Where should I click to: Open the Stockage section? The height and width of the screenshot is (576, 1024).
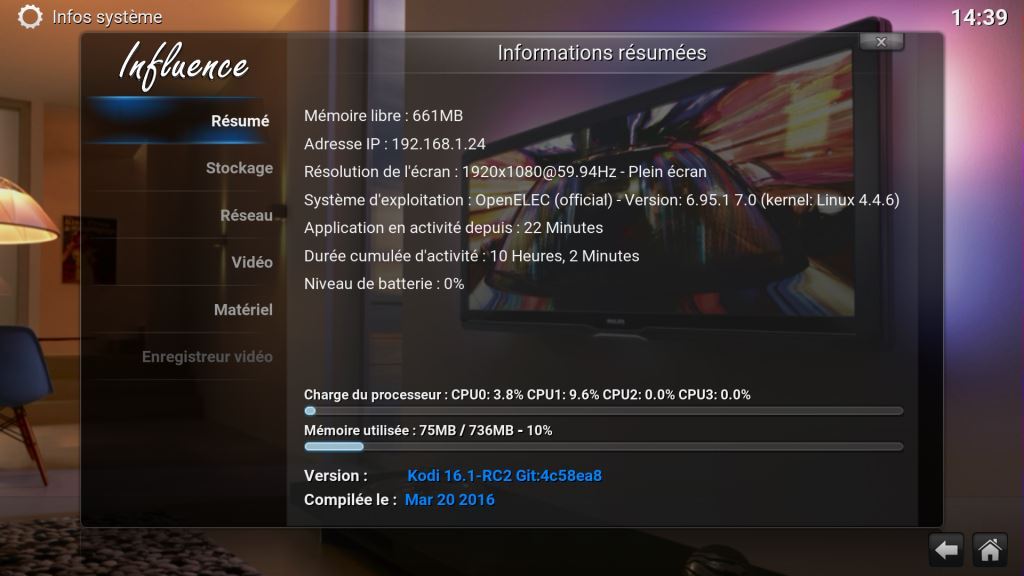point(239,168)
